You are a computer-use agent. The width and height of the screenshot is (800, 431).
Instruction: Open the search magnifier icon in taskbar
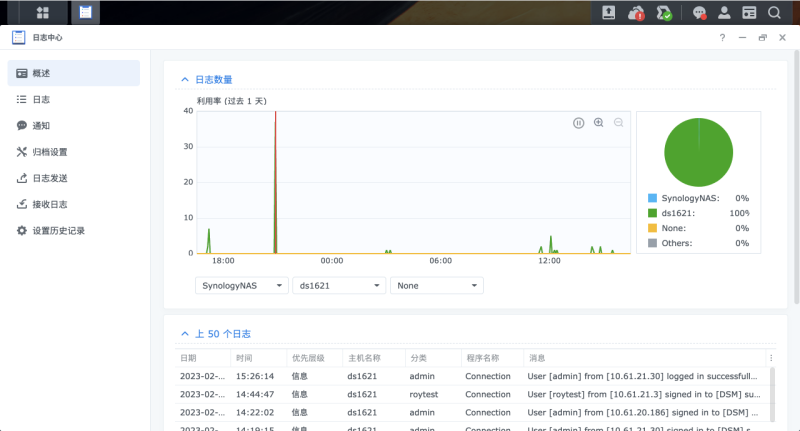[774, 13]
